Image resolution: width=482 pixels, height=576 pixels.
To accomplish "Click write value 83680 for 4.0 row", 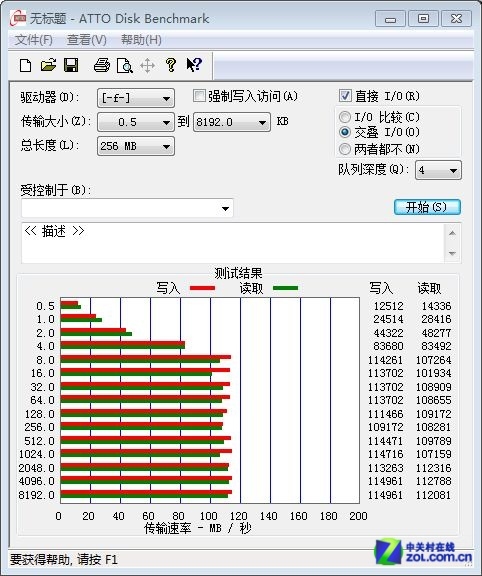I will 388,346.
